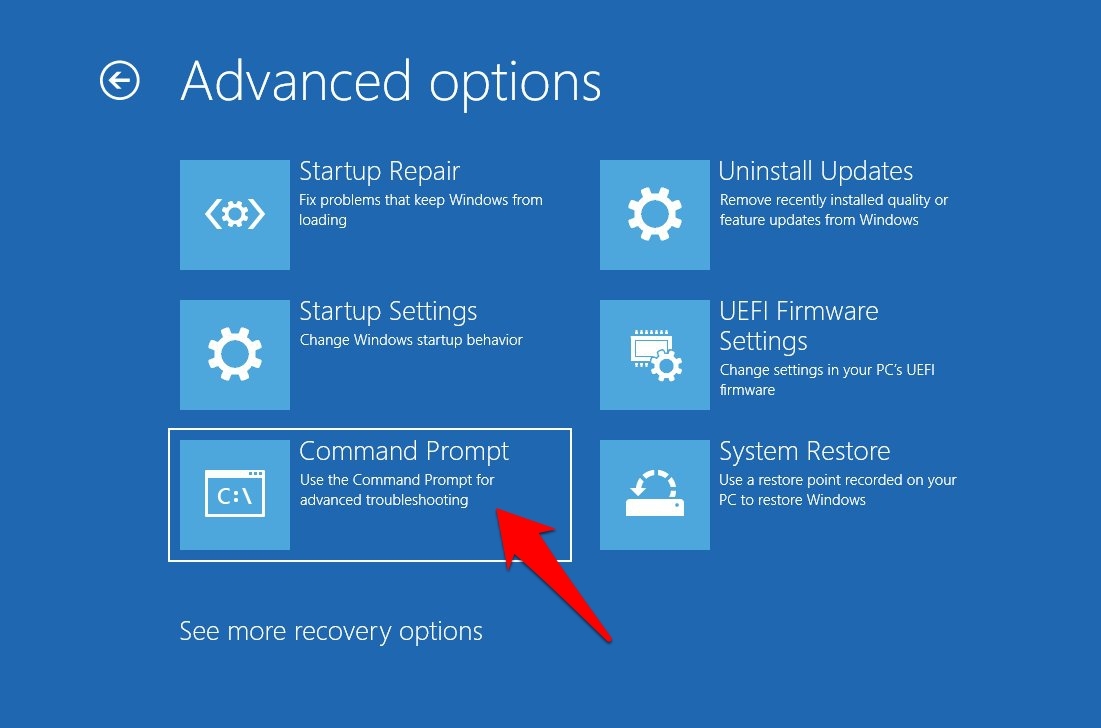Viewport: 1101px width, 728px height.
Task: Select the System Restore drive icon
Action: tap(654, 495)
